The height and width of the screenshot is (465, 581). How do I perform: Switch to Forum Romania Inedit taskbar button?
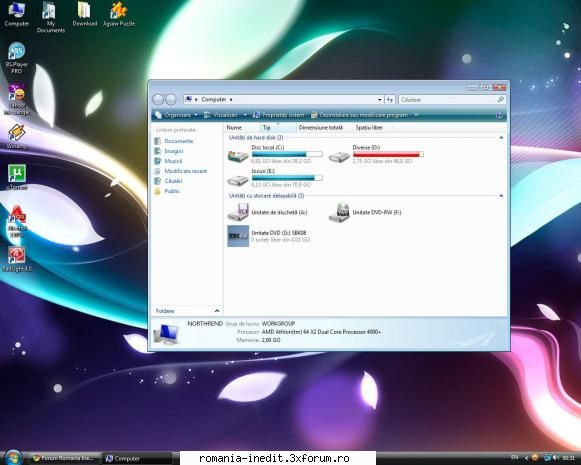click(64, 458)
